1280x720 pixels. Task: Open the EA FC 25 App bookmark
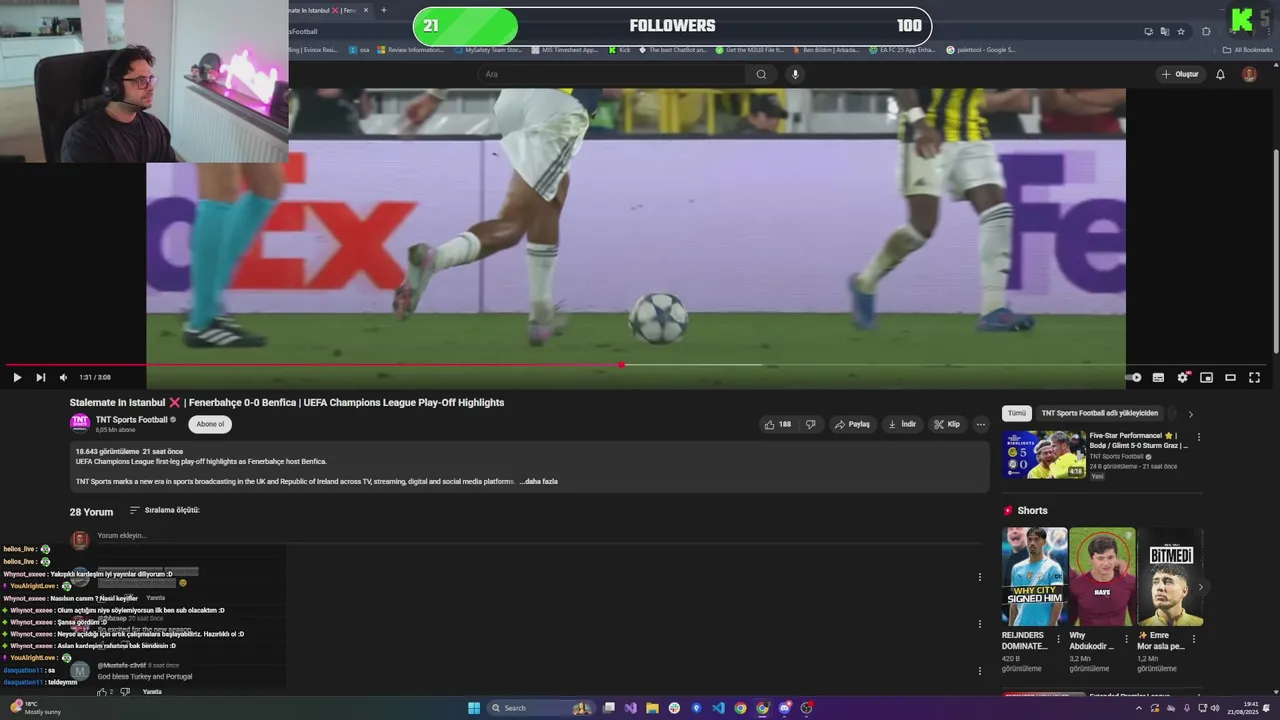coord(902,49)
